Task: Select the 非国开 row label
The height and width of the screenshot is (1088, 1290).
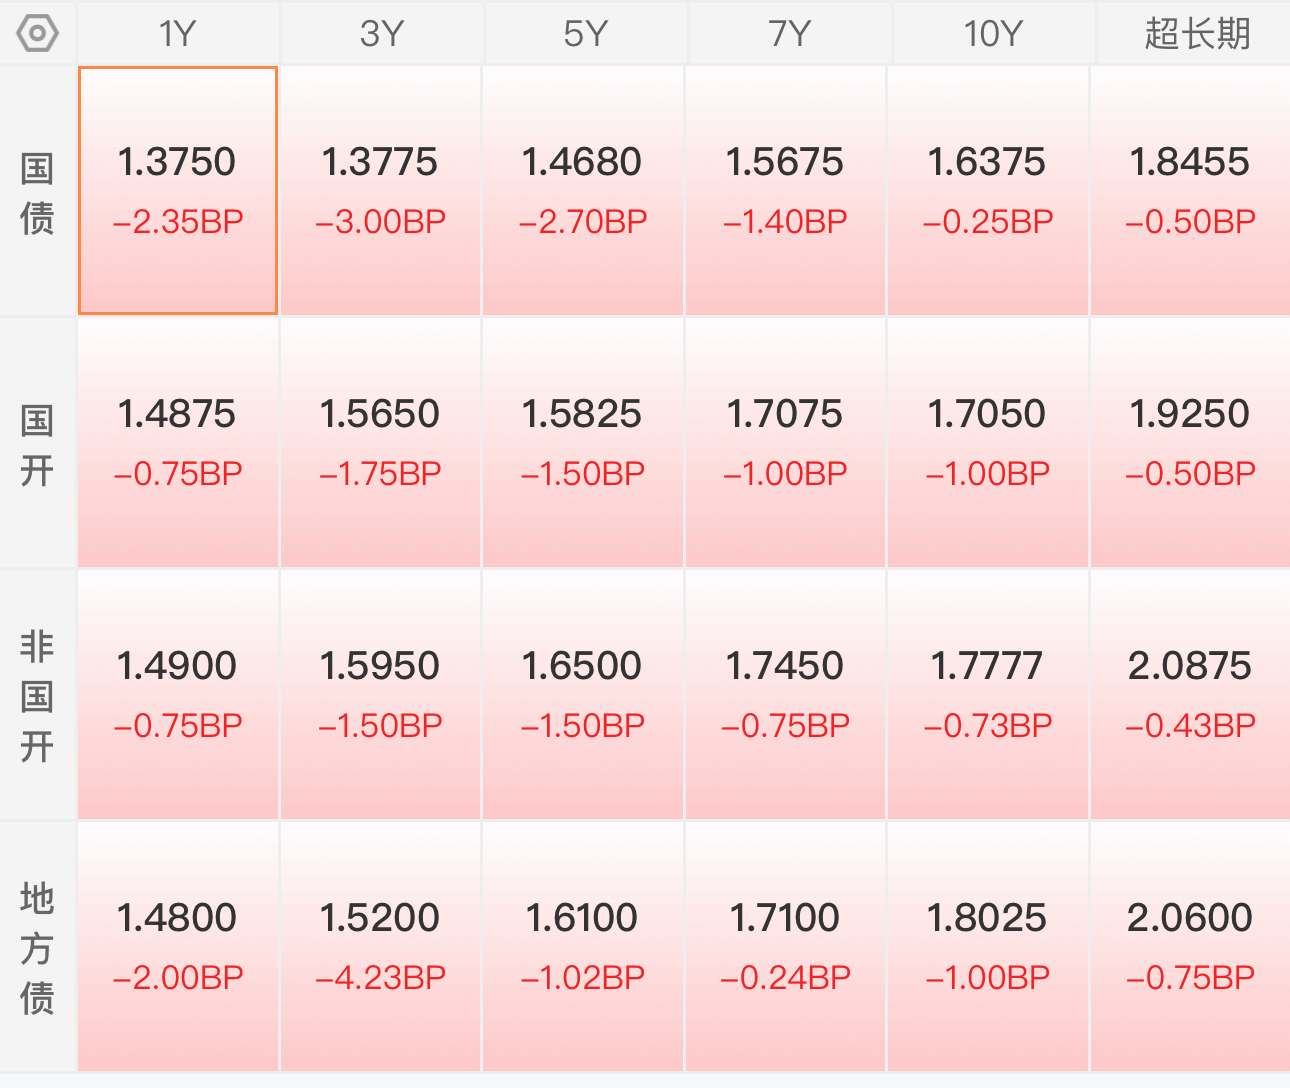Action: [37, 696]
